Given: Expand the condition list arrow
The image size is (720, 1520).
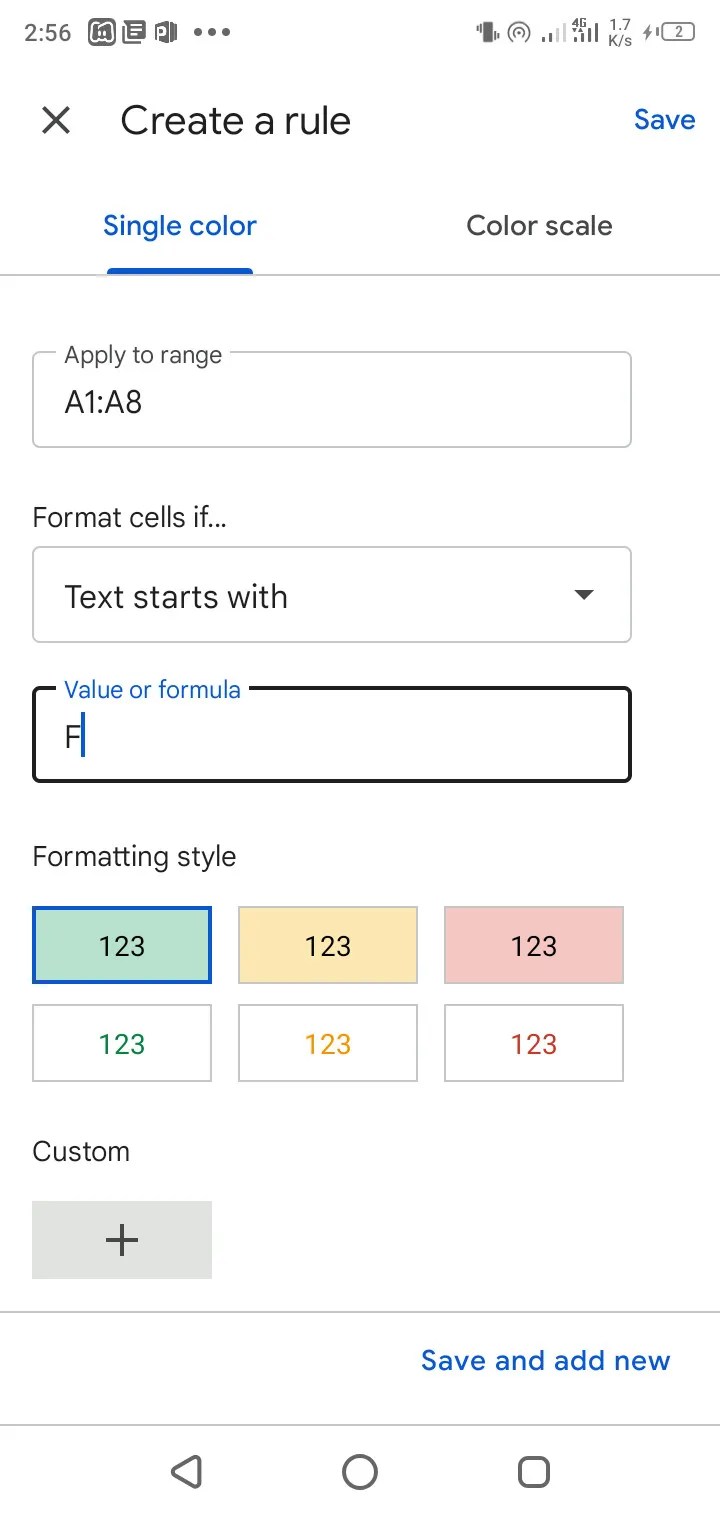Looking at the screenshot, I should (584, 595).
